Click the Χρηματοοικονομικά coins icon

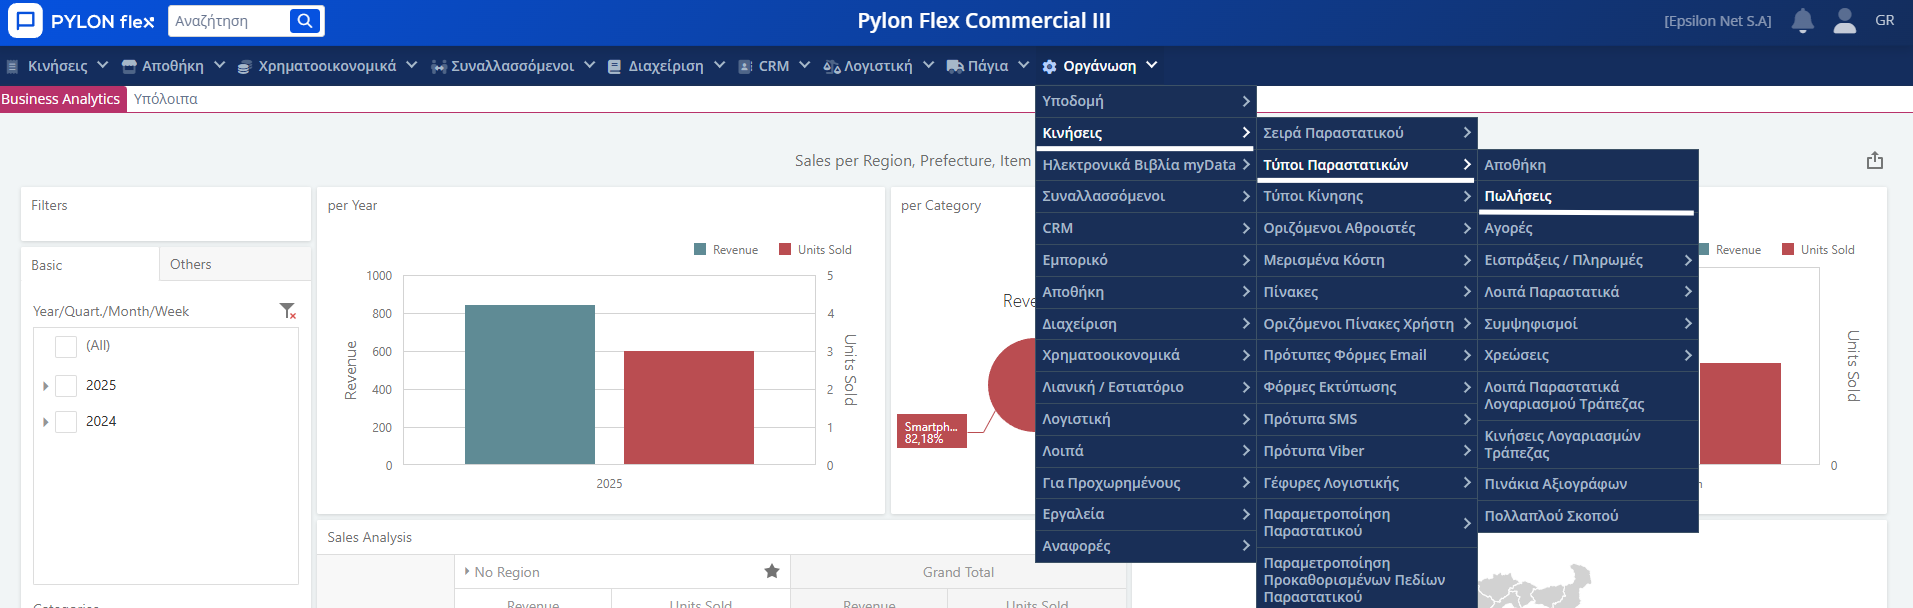click(244, 67)
